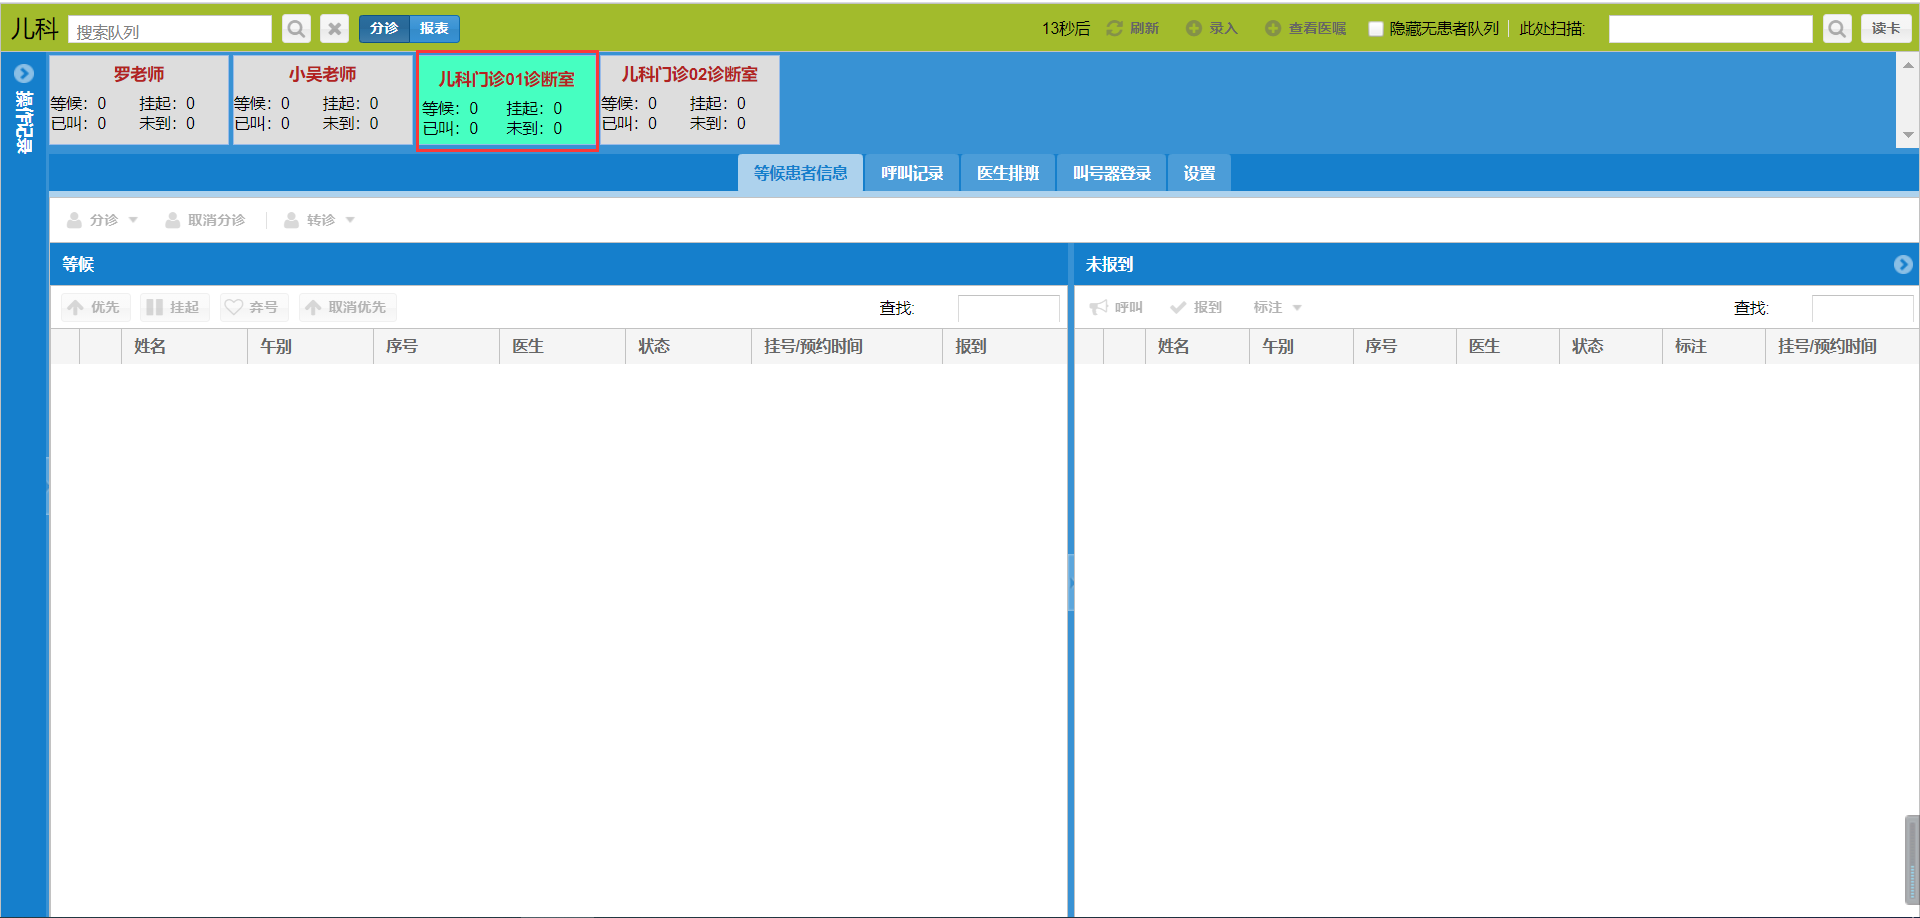This screenshot has height=918, width=1920.
Task: Open the 转诊 dropdown arrow
Action: point(350,220)
